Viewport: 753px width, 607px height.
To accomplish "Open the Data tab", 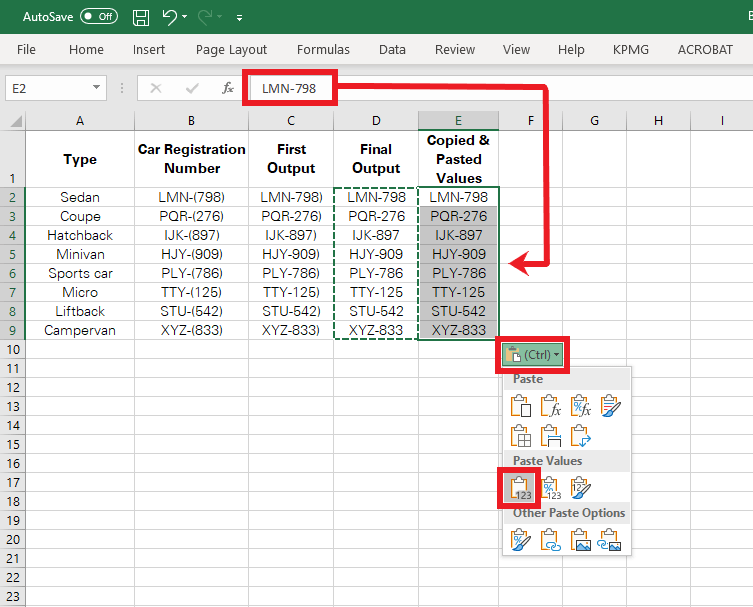I will point(392,49).
